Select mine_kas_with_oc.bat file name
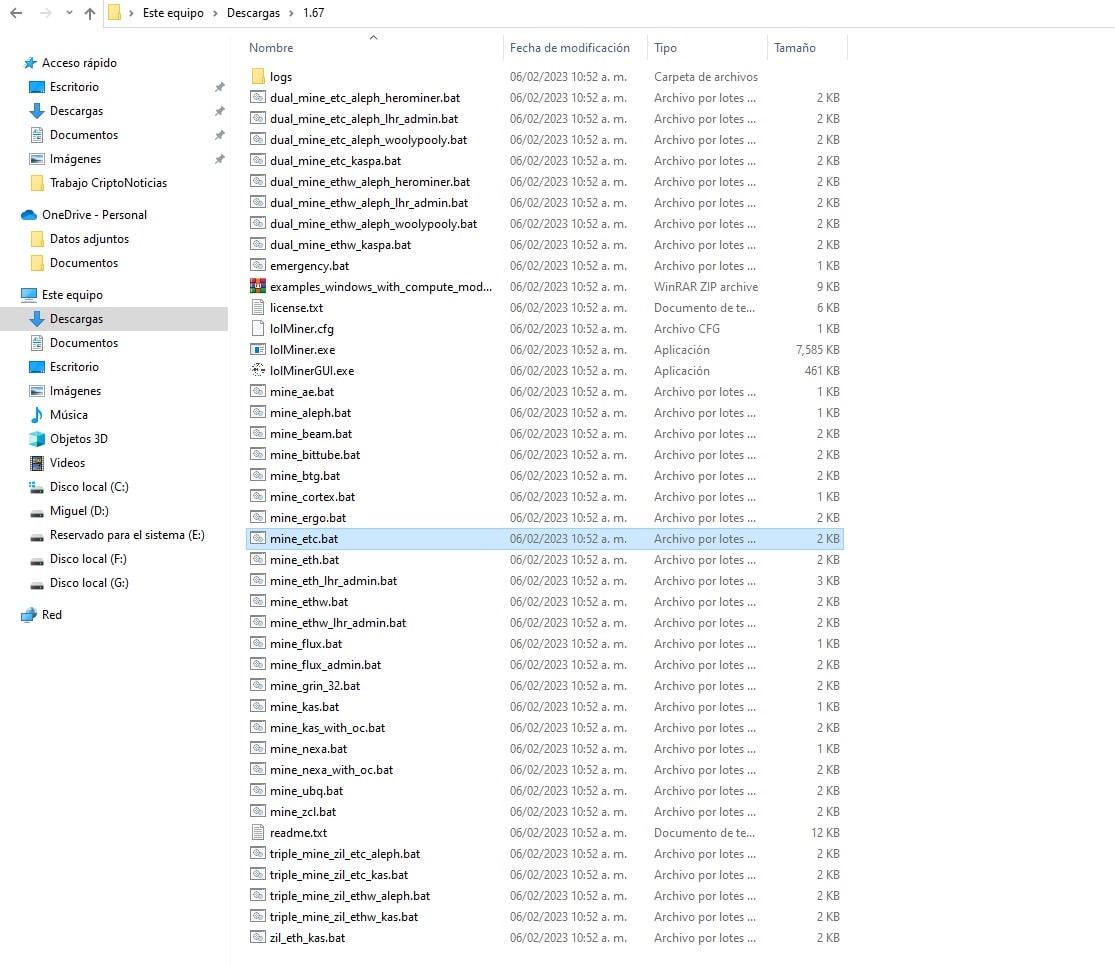Screen dimensions: 1115x966 click(x=327, y=728)
